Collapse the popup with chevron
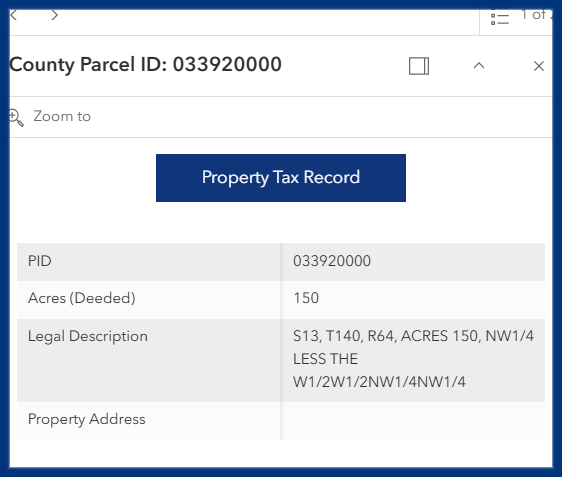Viewport: 562px width, 477px height. (x=479, y=66)
